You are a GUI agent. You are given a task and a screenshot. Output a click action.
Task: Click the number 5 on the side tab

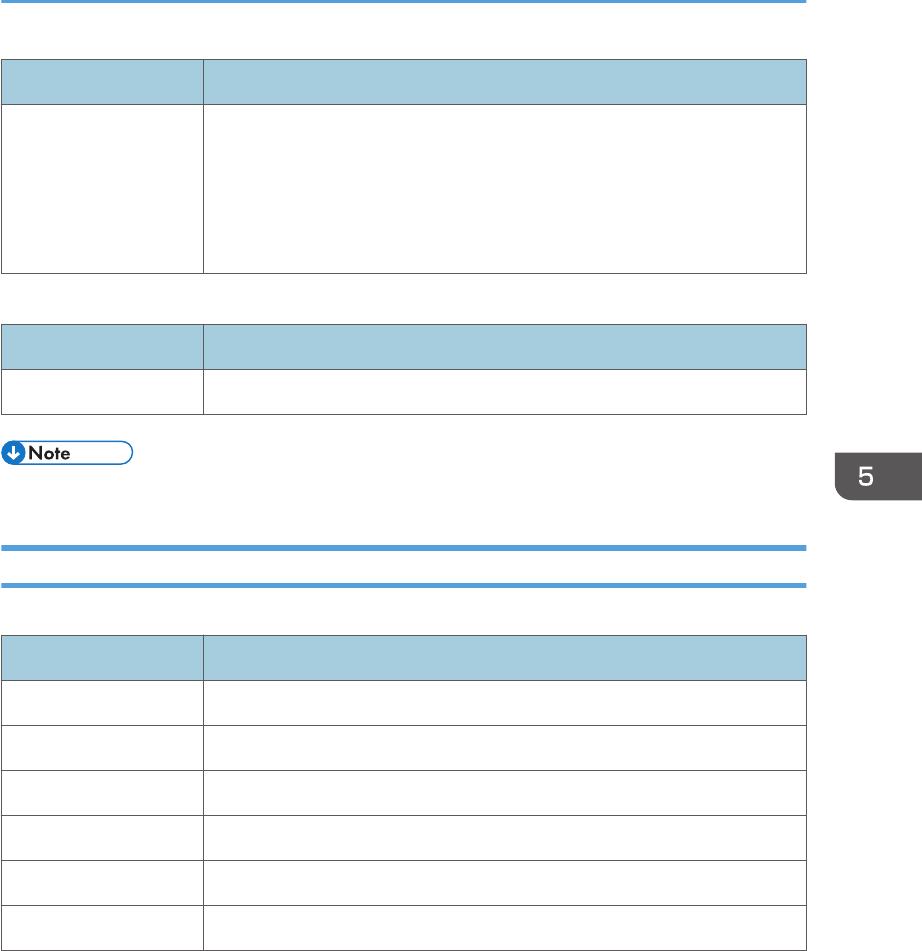(866, 477)
